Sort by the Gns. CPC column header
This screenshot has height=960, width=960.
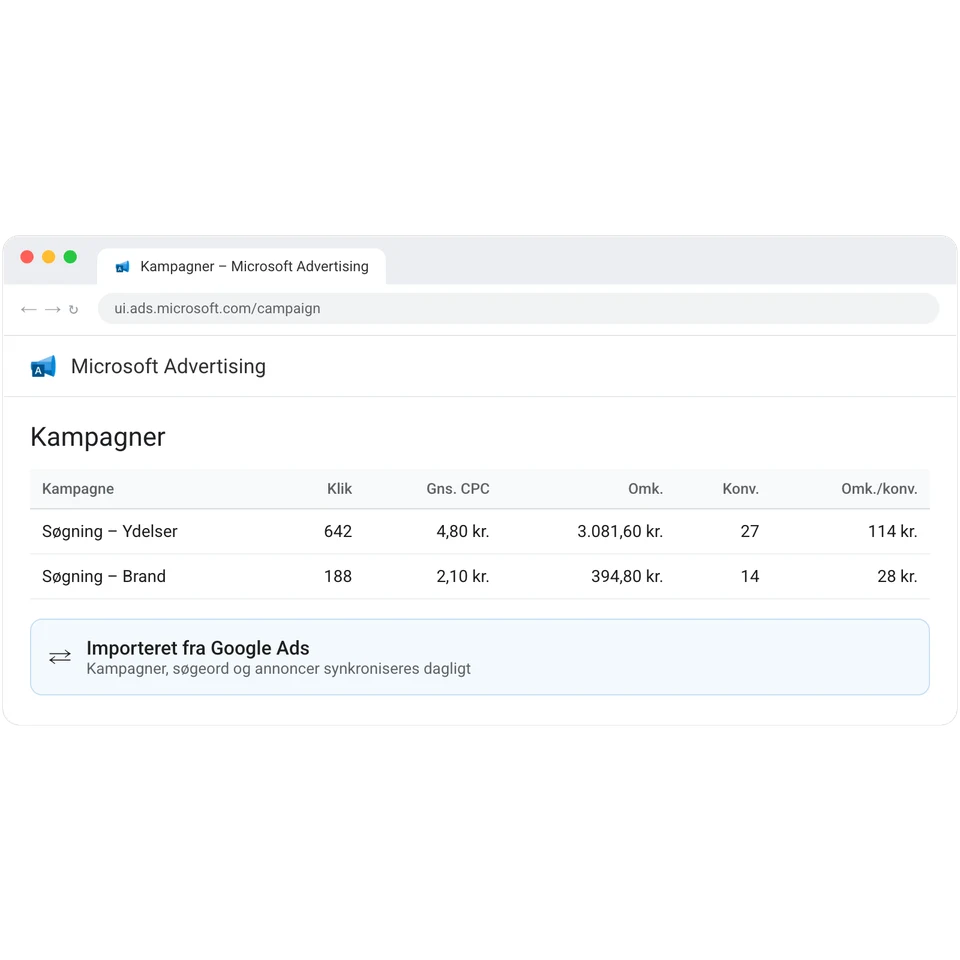[x=458, y=489]
